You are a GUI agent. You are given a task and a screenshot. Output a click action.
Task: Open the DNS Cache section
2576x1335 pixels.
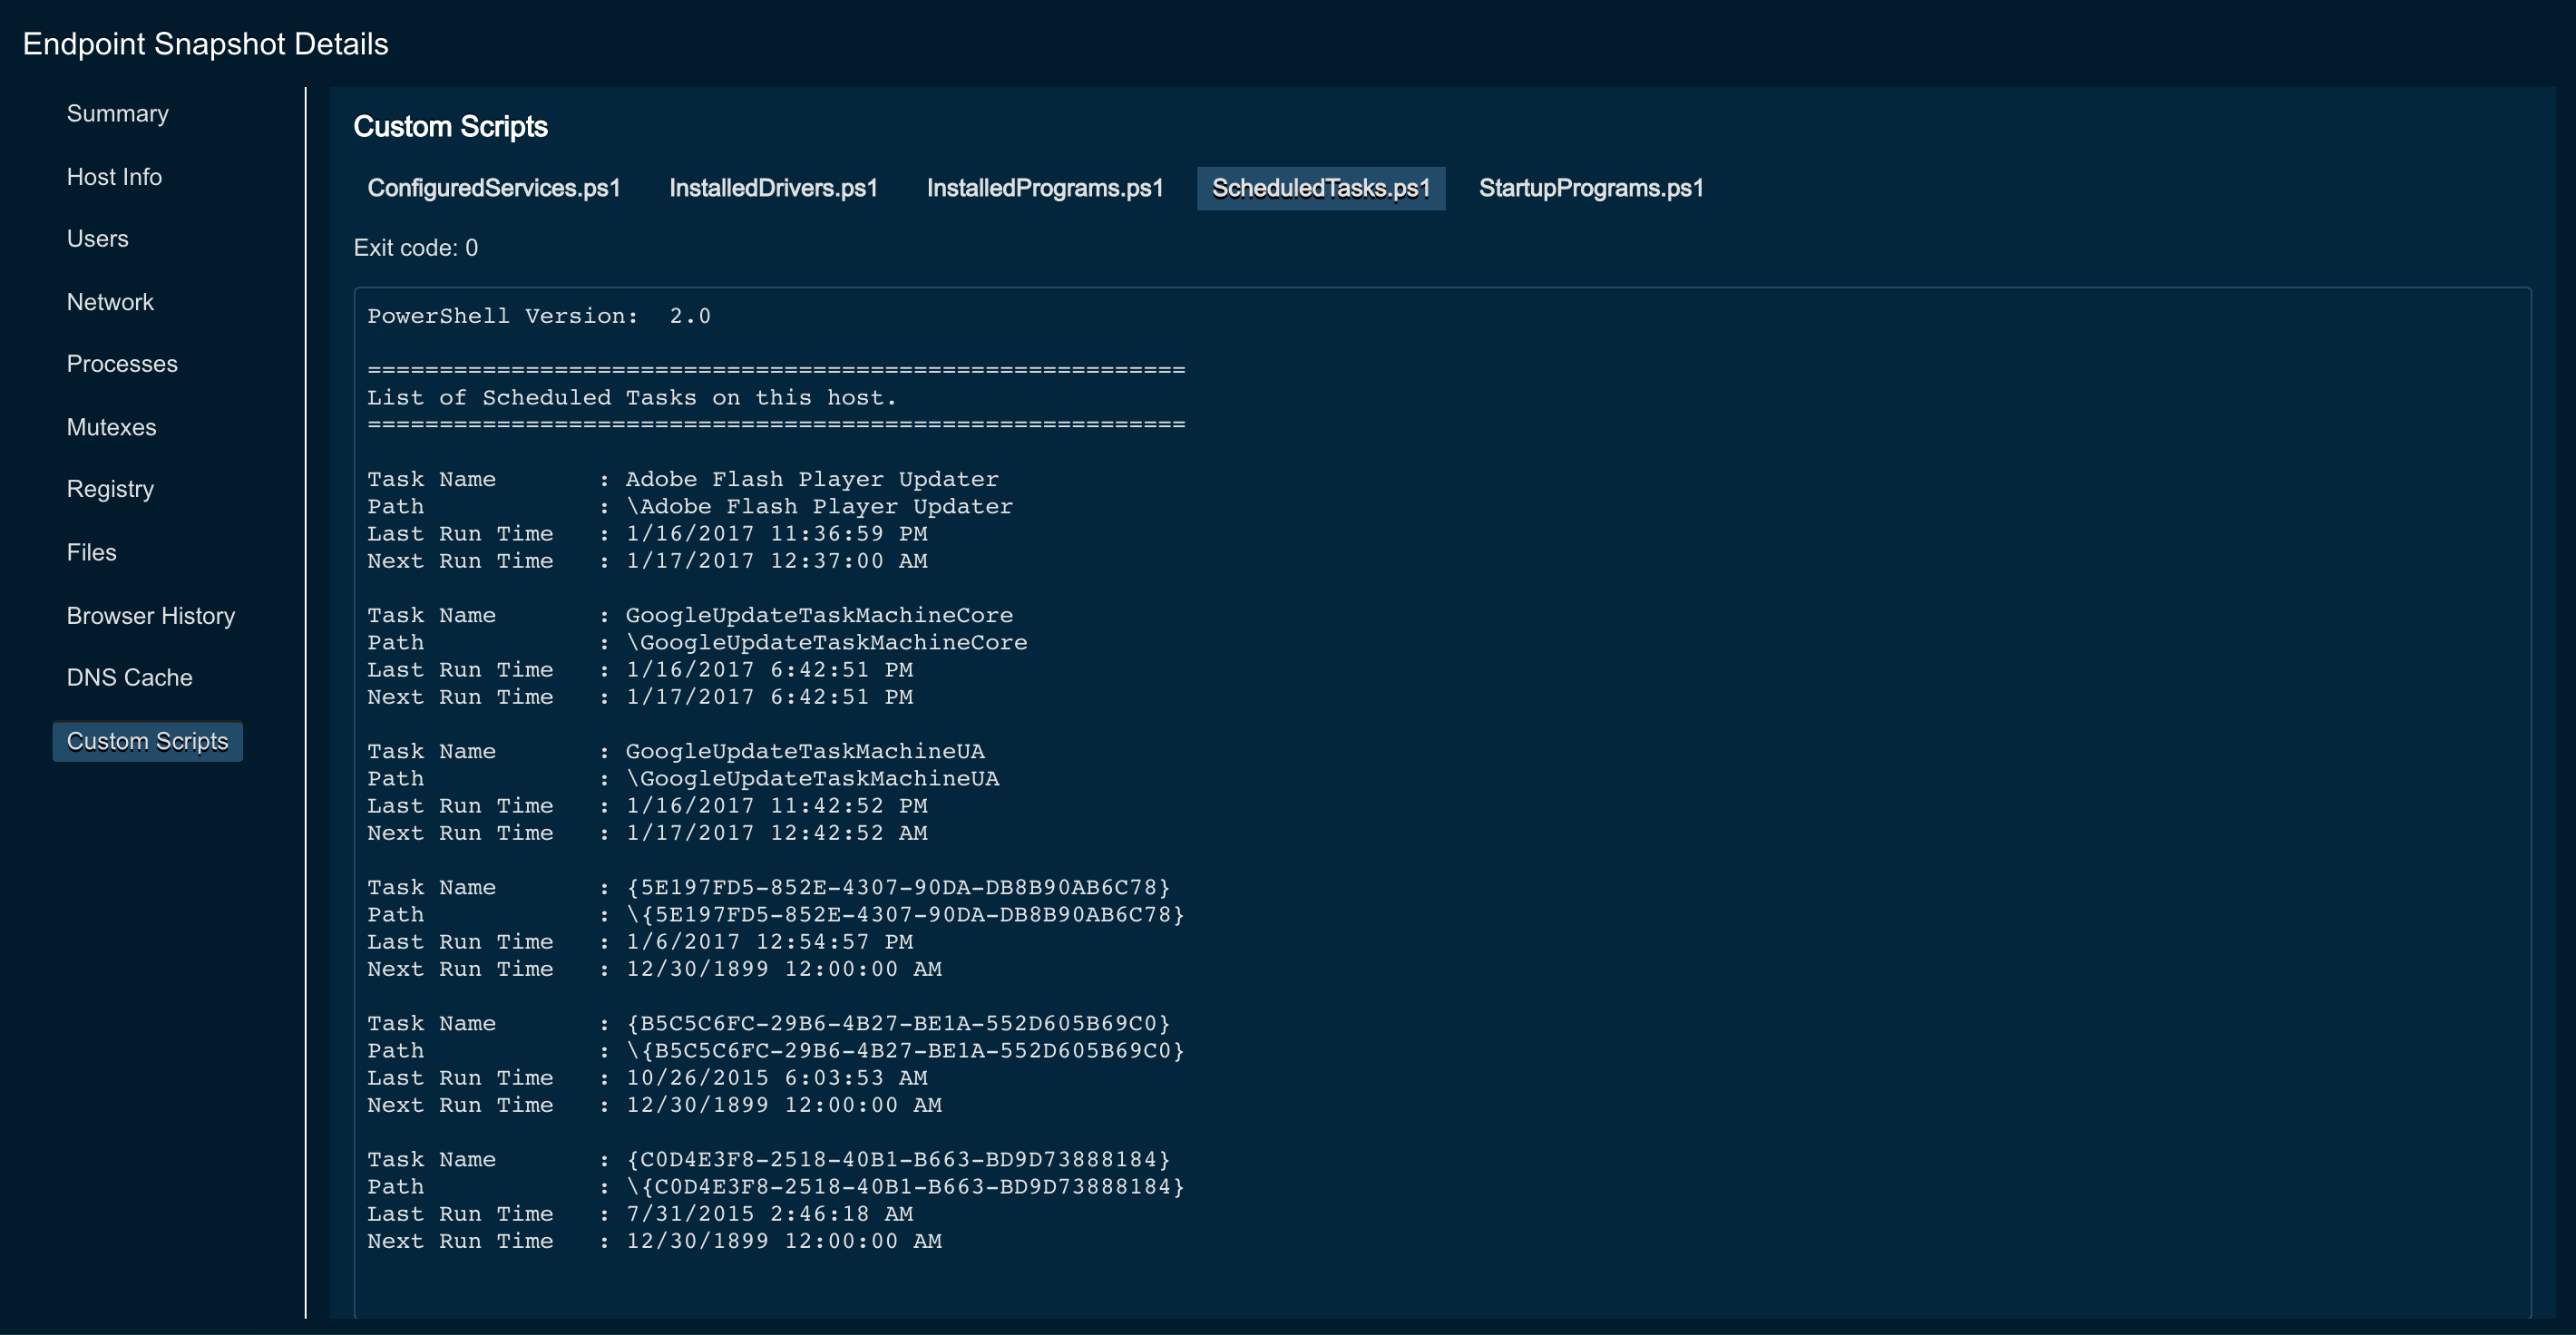point(129,678)
